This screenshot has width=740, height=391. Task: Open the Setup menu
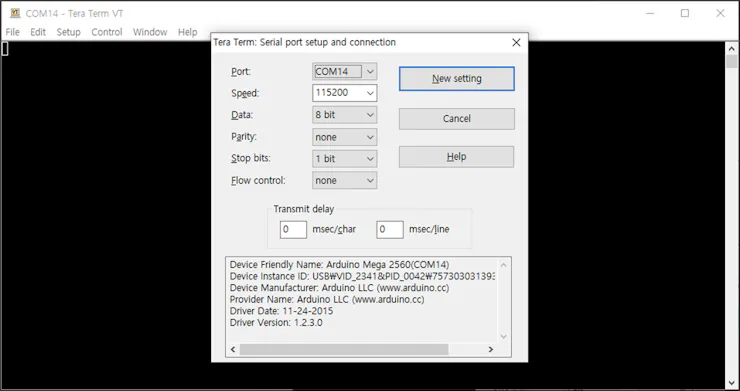68,32
